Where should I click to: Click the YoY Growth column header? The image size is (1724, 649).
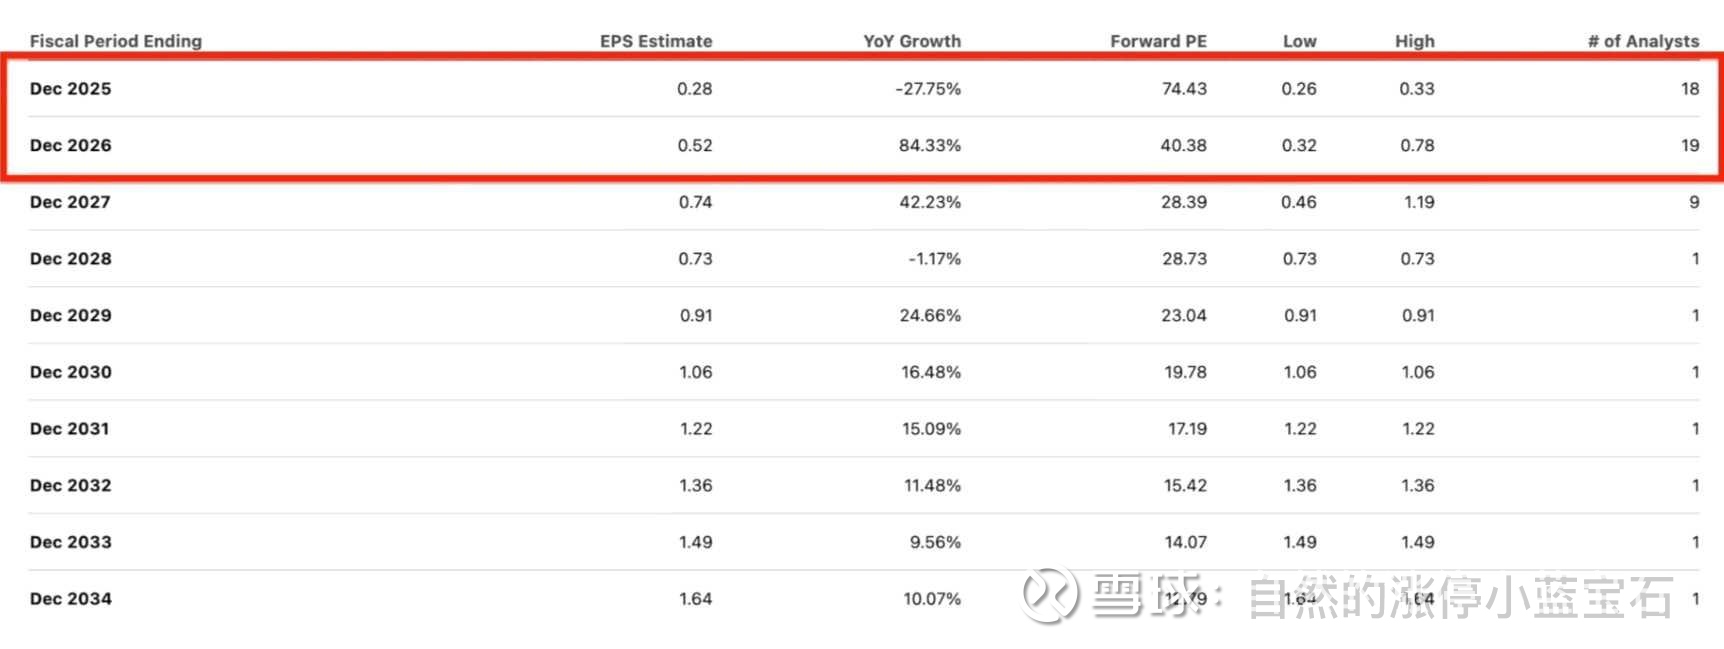point(912,41)
